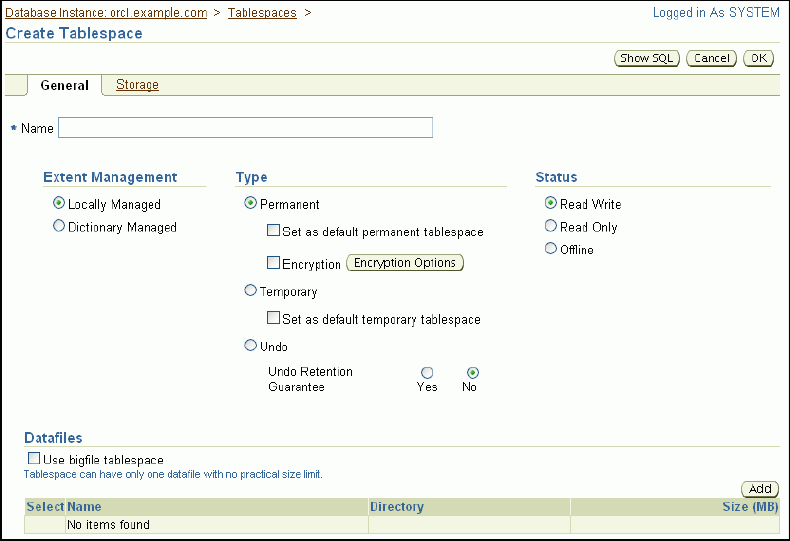Image resolution: width=790 pixels, height=541 pixels.
Task: Choose Offline status option
Action: coord(550,248)
